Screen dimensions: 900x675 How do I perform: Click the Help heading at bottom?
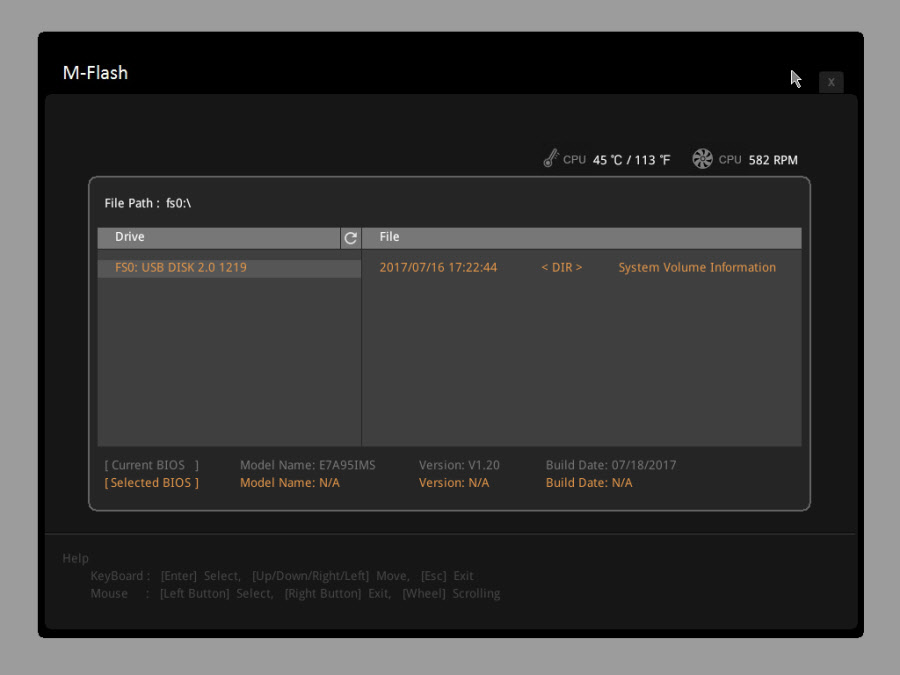point(75,558)
